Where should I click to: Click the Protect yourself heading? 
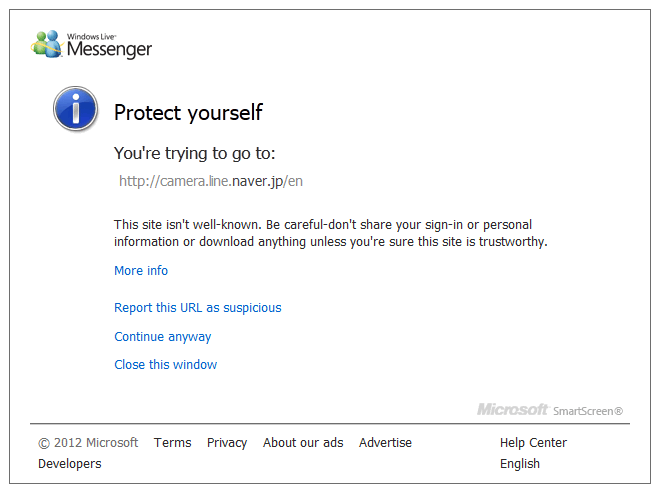point(188,112)
